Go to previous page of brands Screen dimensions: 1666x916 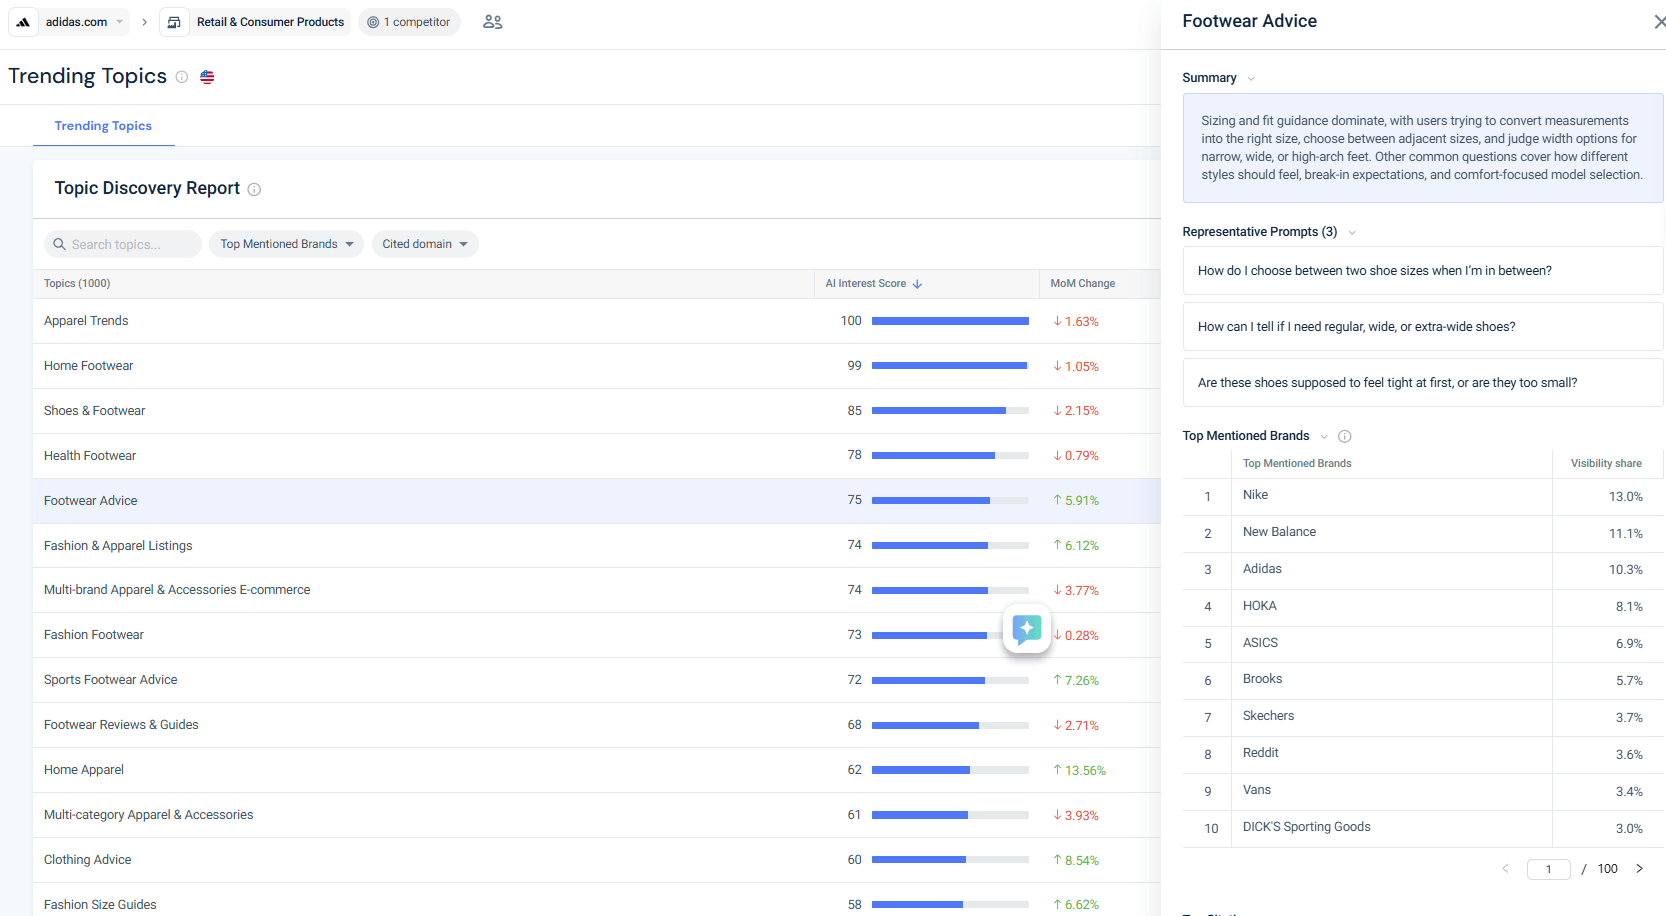tap(1505, 869)
